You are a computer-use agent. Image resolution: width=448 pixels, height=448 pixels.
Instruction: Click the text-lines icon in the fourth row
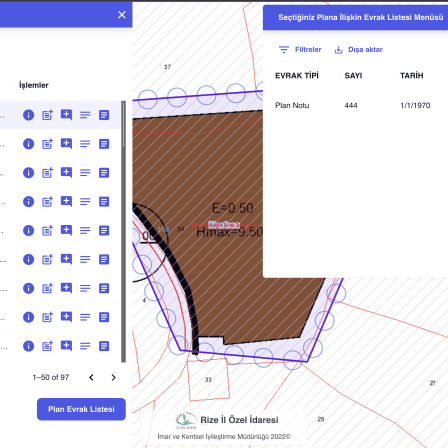(85, 202)
